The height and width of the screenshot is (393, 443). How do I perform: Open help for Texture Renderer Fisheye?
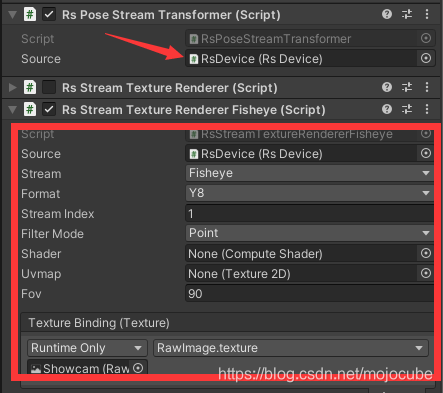(387, 109)
